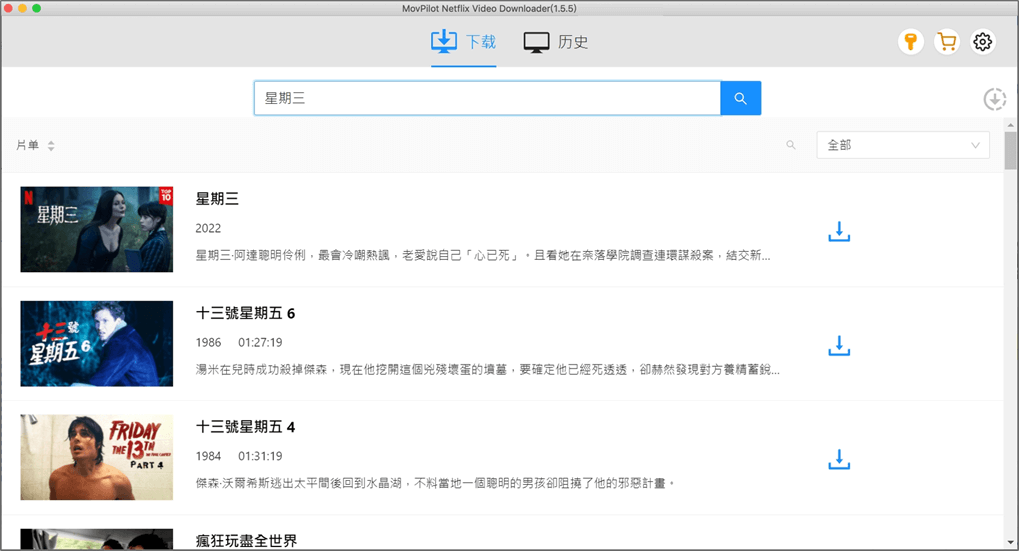The height and width of the screenshot is (551, 1019).
Task: Click the 星期三 description text line
Action: (483, 255)
